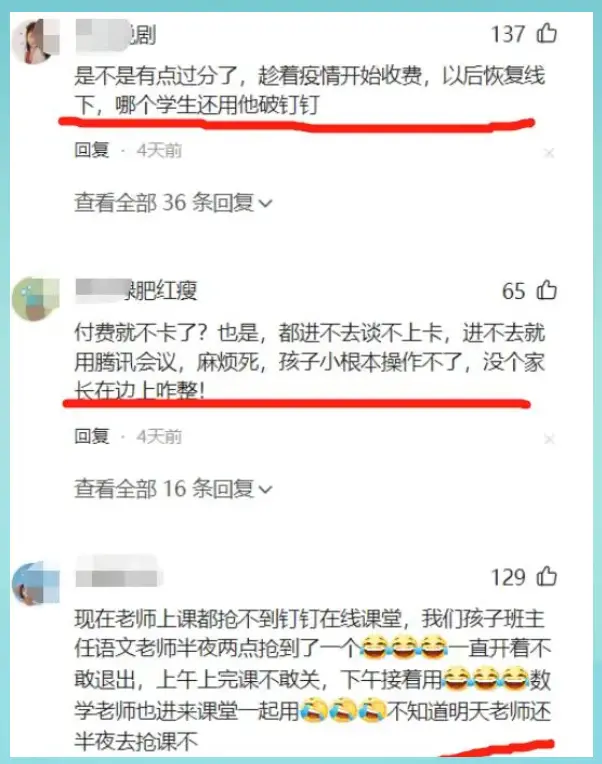The width and height of the screenshot is (602, 764).
Task: Open the 肥红瘦 username profile
Action: tap(136, 291)
